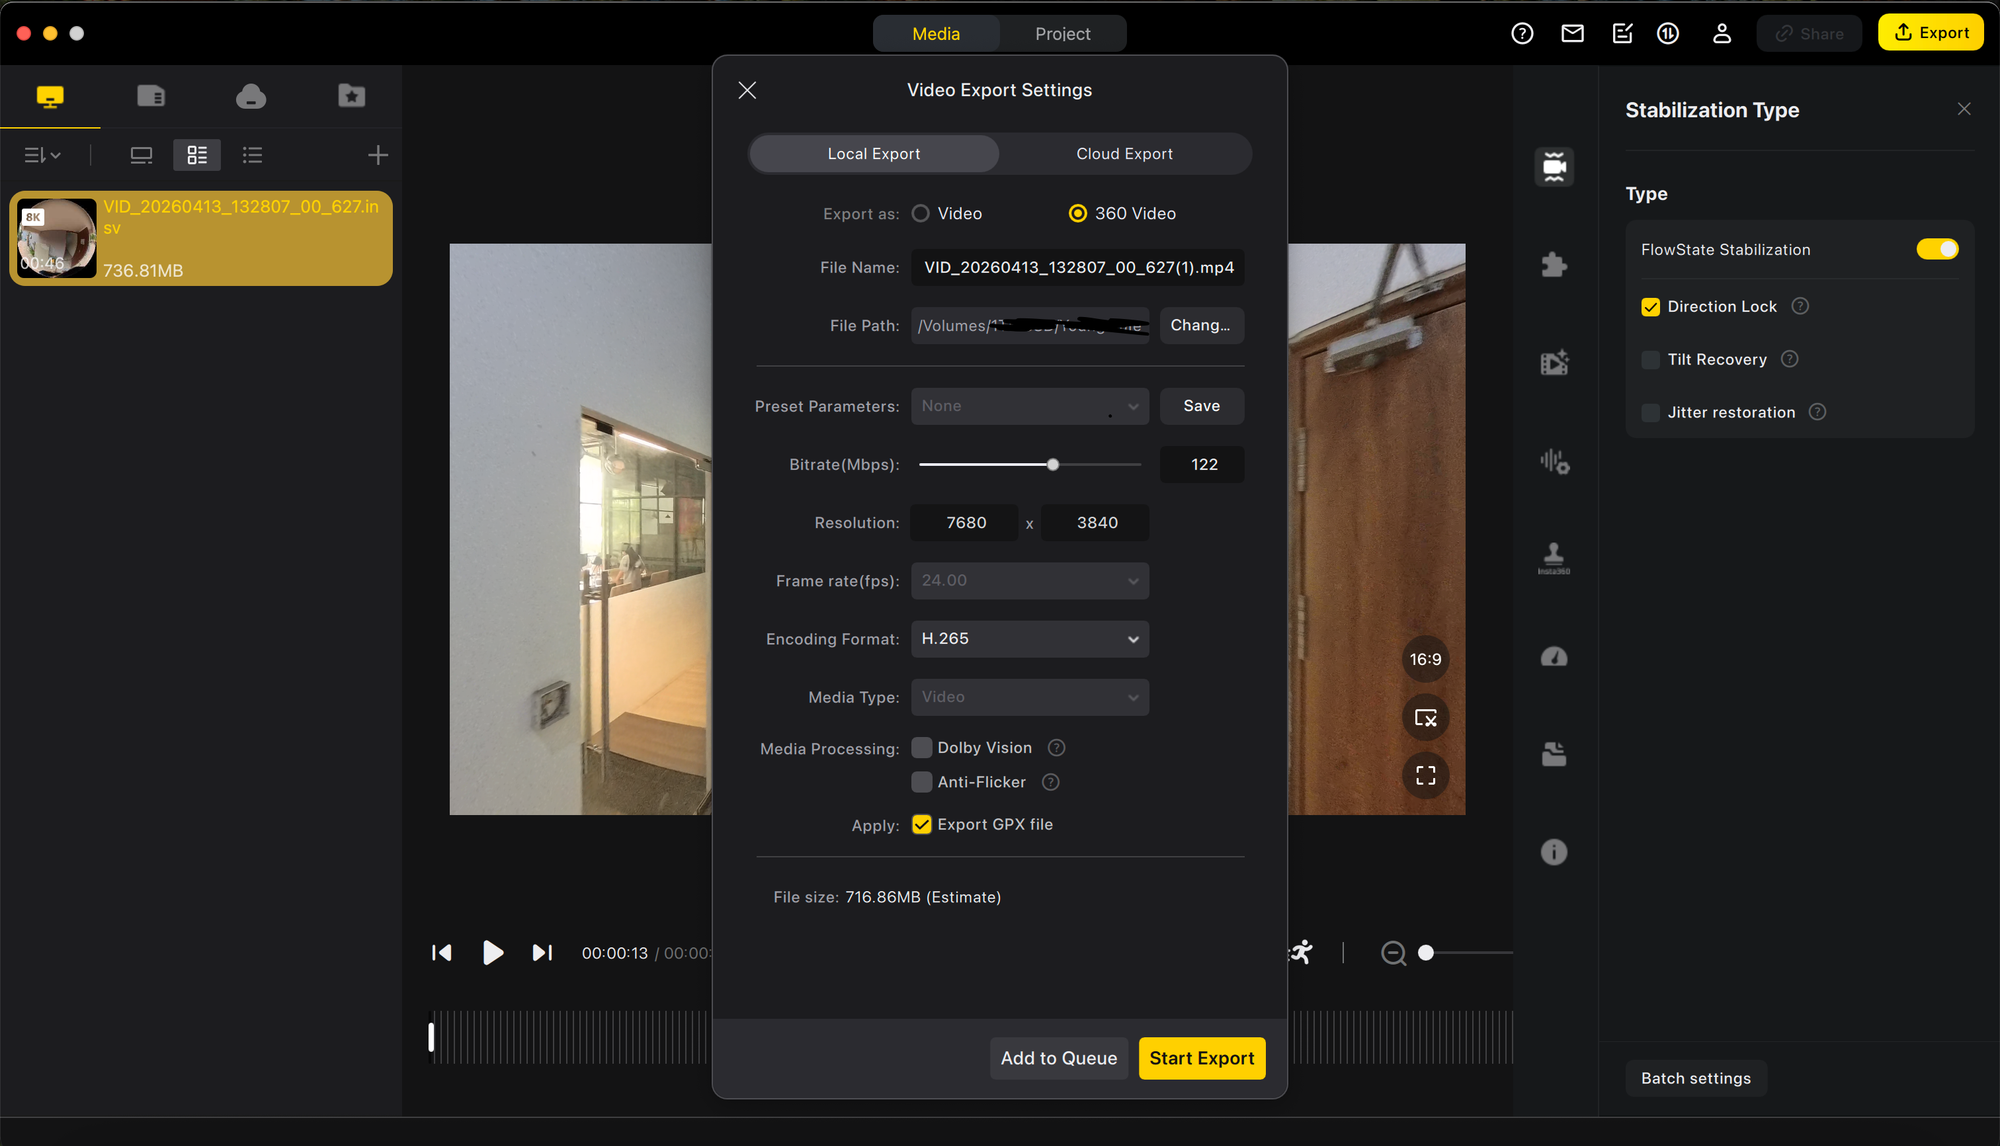Toggle FlowState Stabilization switch
Screen dimensions: 2000x1146
tap(1936, 249)
